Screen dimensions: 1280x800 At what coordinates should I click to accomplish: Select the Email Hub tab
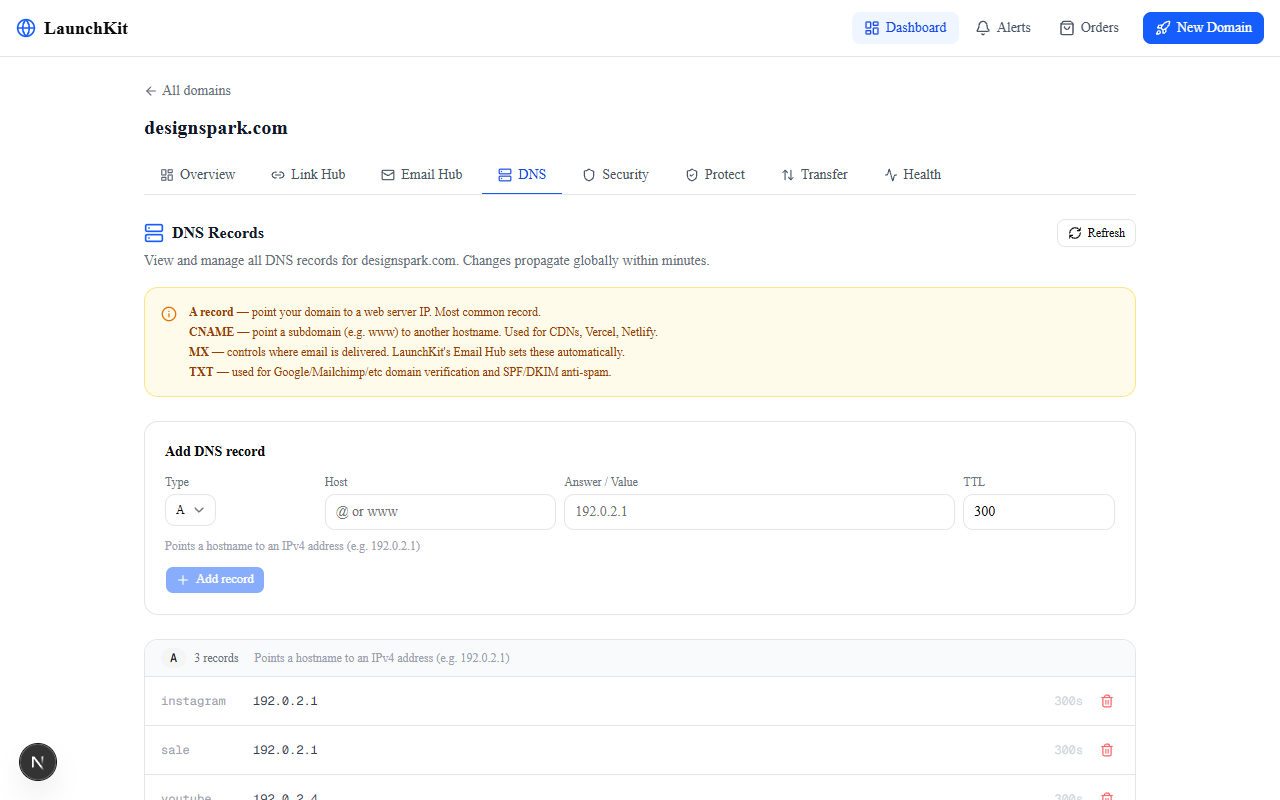coord(421,175)
